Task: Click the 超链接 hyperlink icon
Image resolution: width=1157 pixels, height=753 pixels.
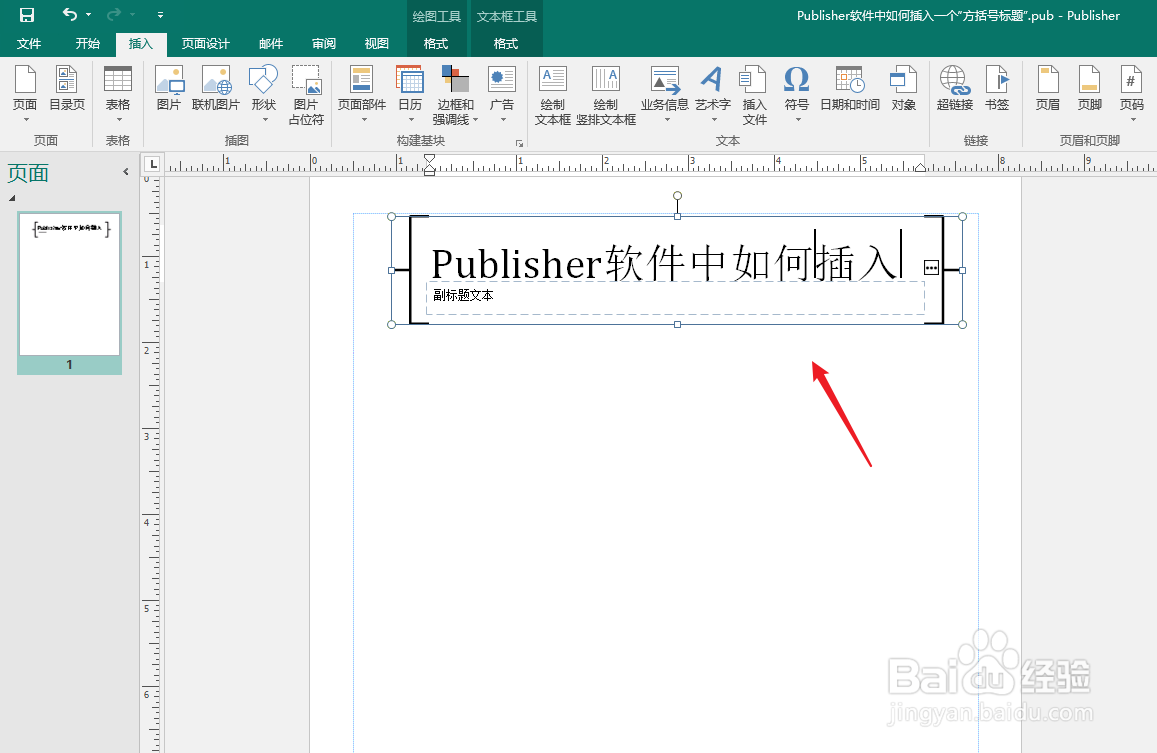Action: [x=954, y=89]
